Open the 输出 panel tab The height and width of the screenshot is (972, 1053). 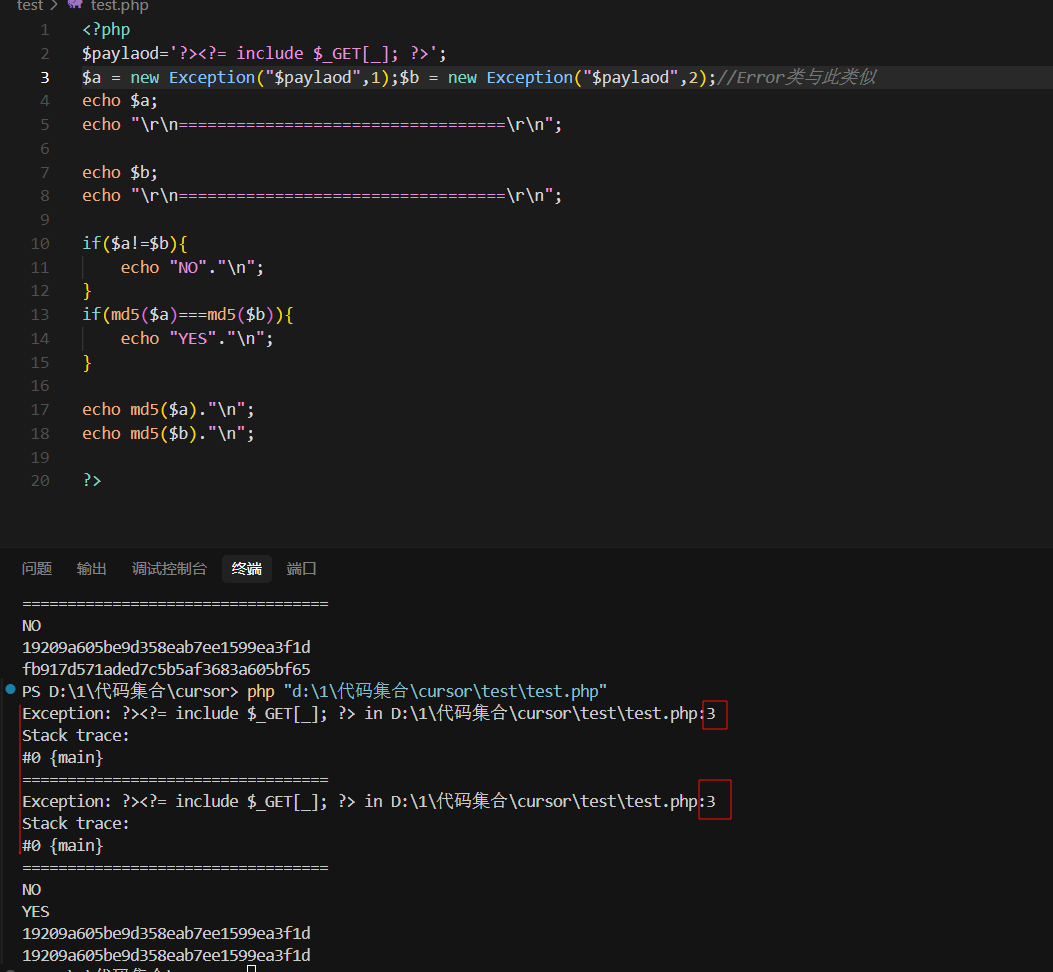tap(91, 569)
